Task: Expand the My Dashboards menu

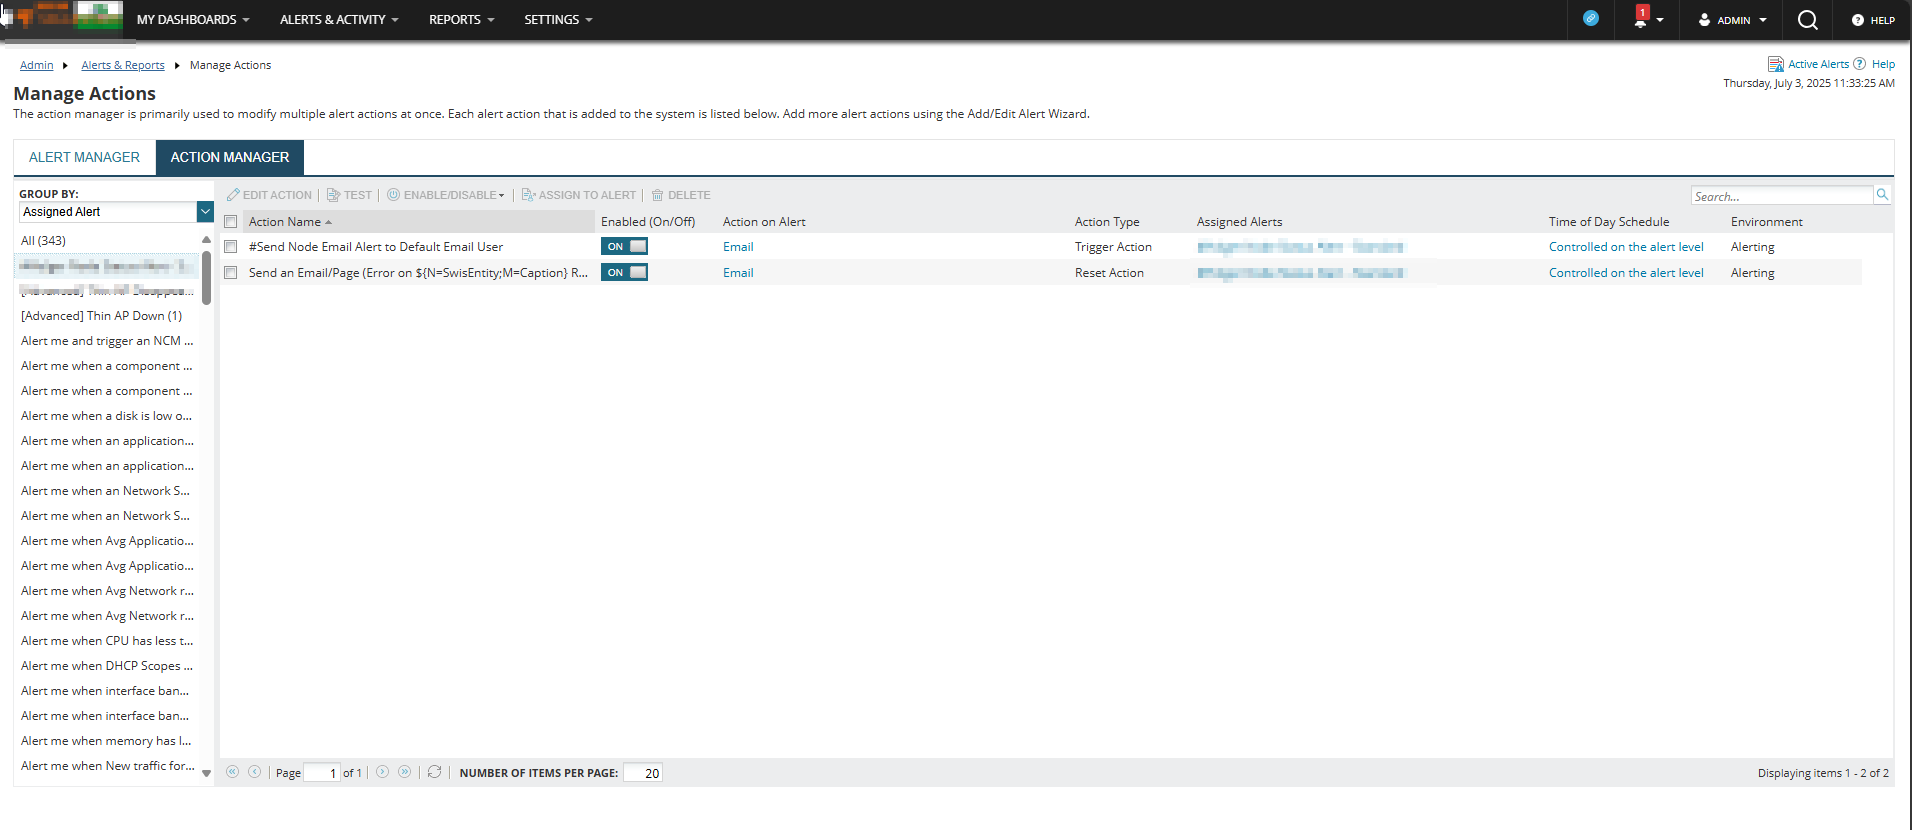Action: 193,20
